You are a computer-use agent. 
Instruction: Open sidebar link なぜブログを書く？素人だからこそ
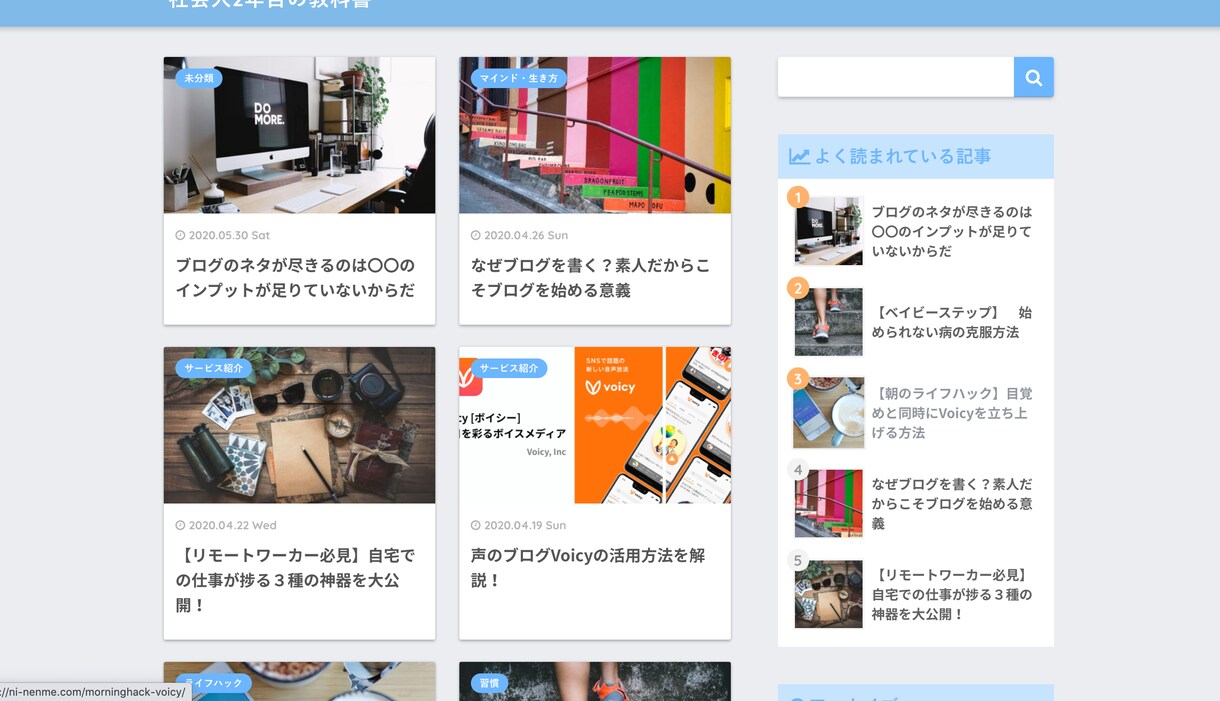point(951,503)
